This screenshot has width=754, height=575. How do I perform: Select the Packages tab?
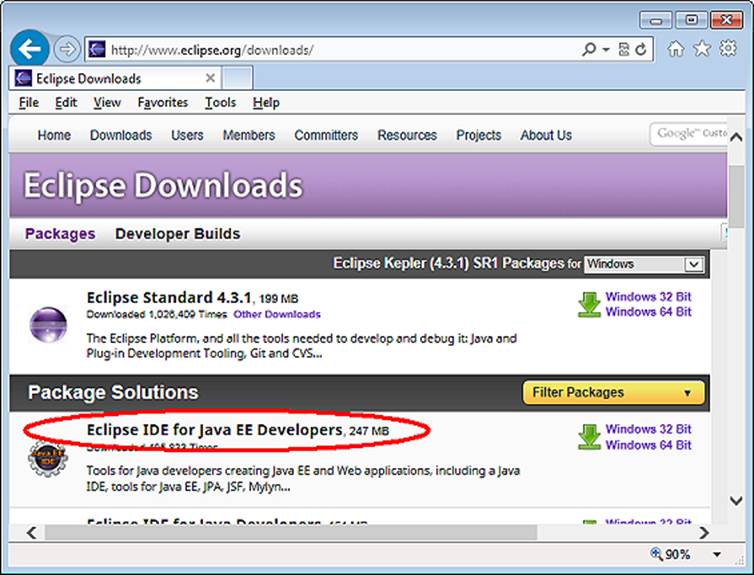(x=60, y=234)
